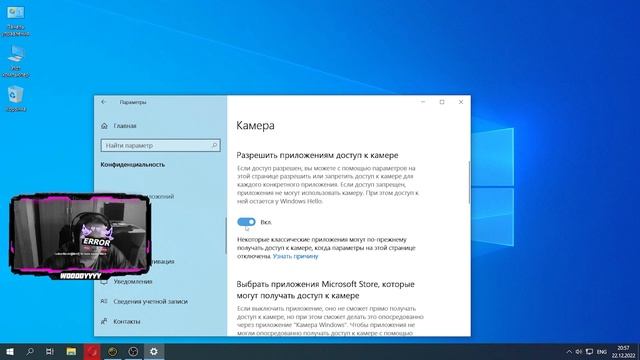Image resolution: width=640 pixels, height=360 pixels.
Task: Select the Recycle Bin desktop icon
Action: (x=16, y=98)
